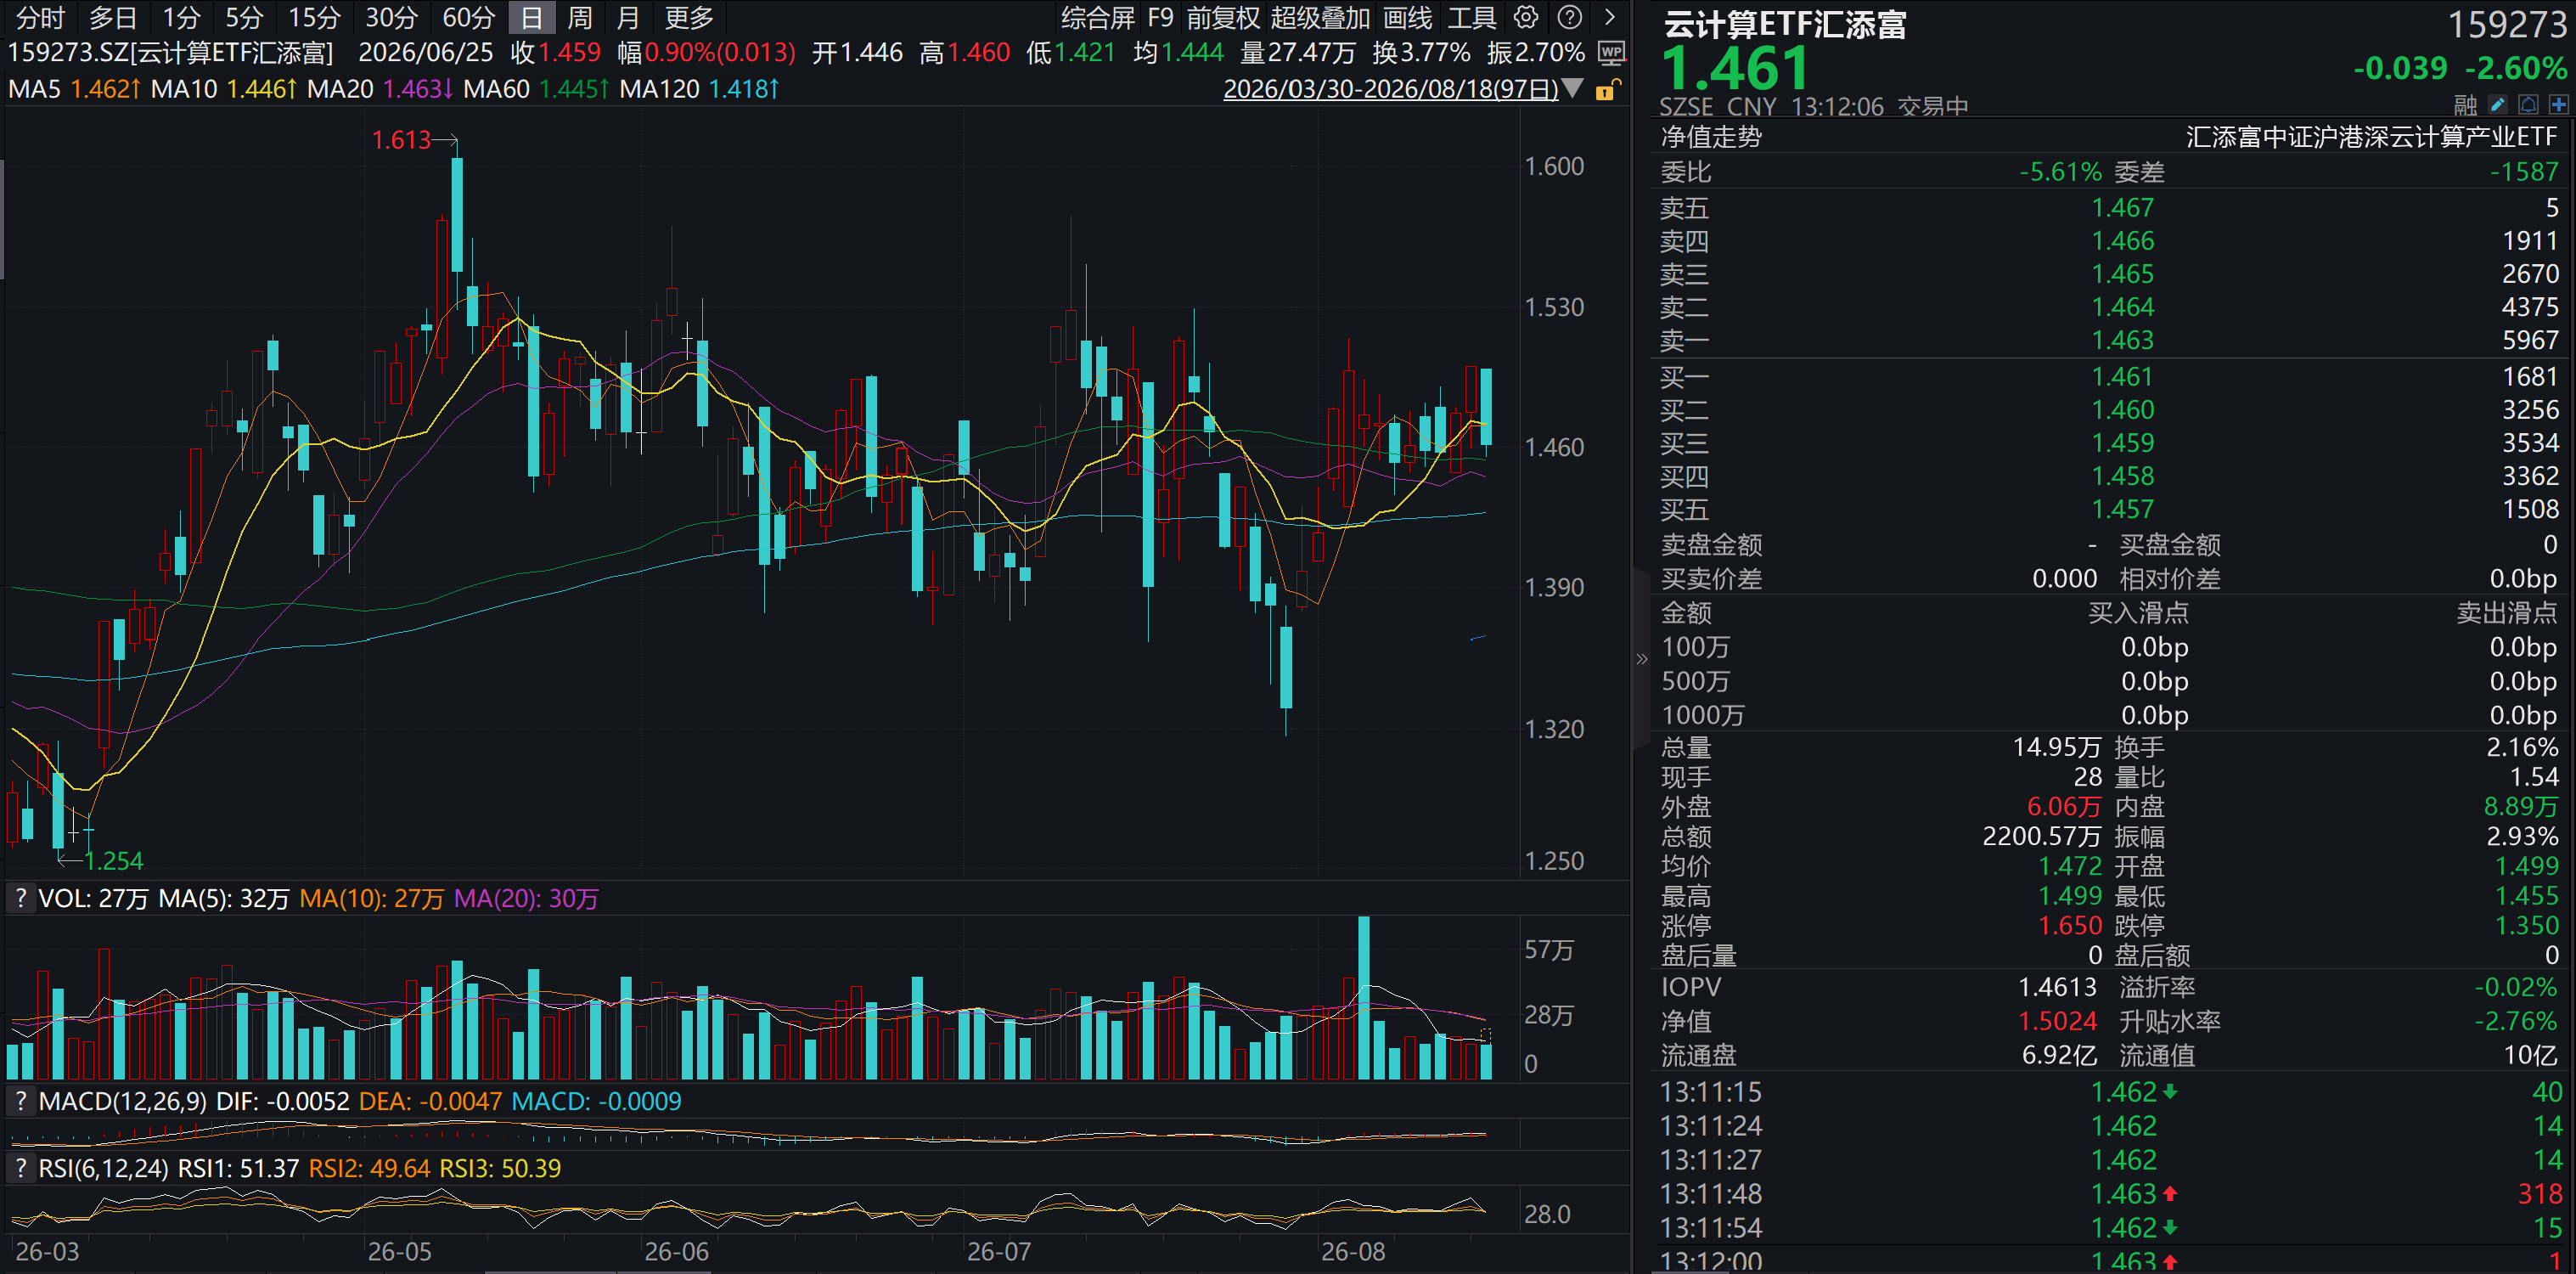Select the 卖五 ask price 1.467
This screenshot has width=2576, height=1274.
2122,207
